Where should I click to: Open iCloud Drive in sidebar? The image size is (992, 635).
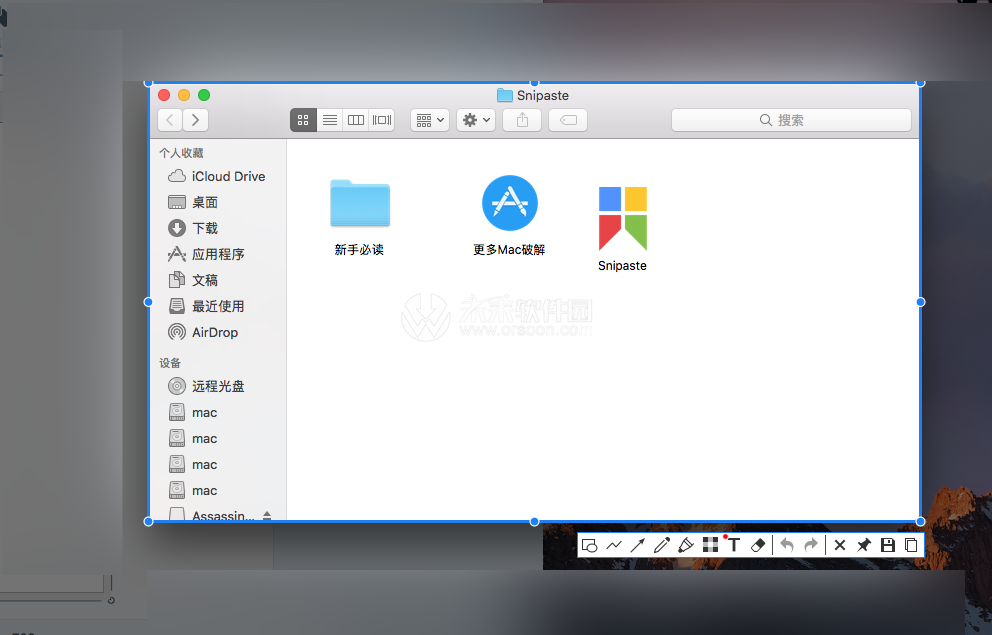pyautogui.click(x=216, y=176)
